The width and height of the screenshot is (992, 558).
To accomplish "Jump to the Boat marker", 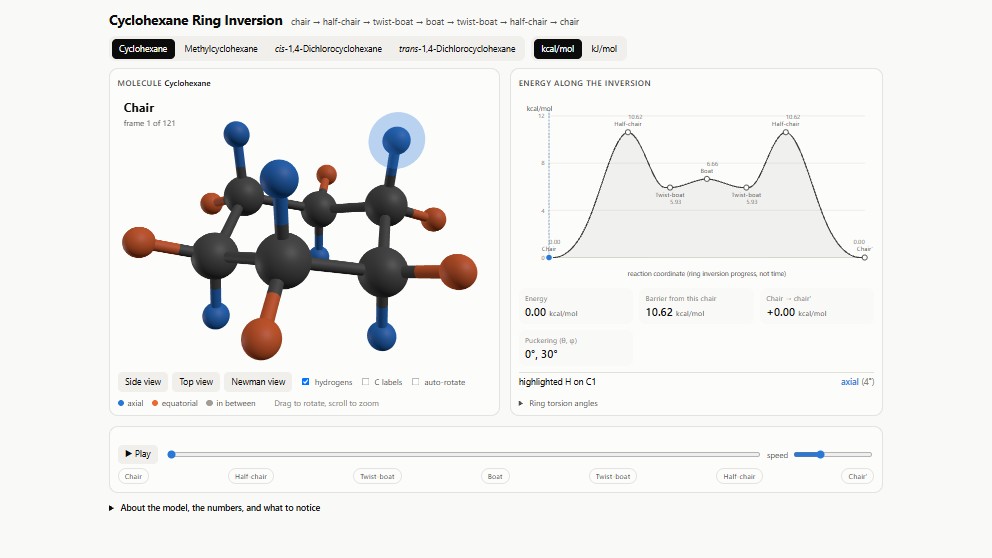I will coord(495,476).
